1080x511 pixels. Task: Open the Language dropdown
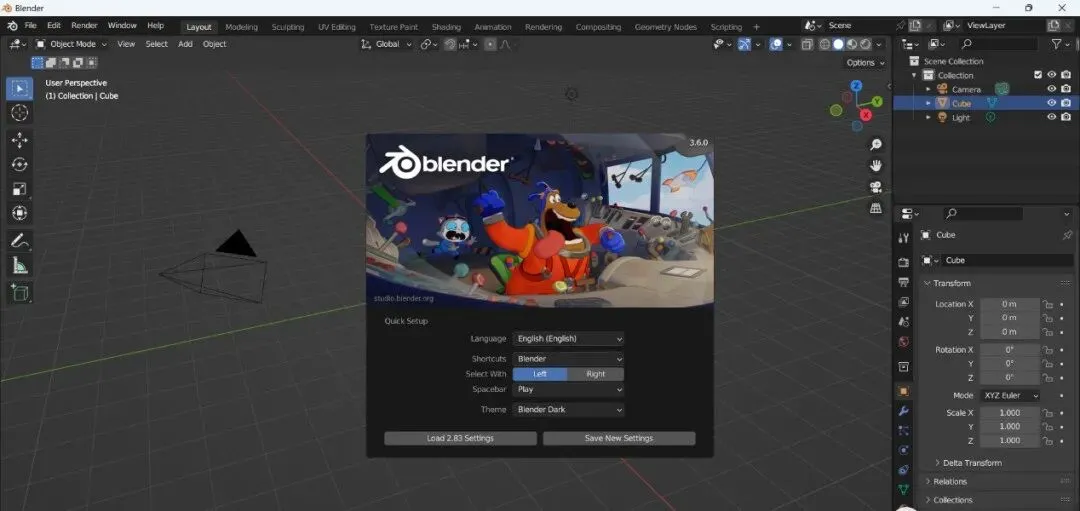tap(568, 339)
